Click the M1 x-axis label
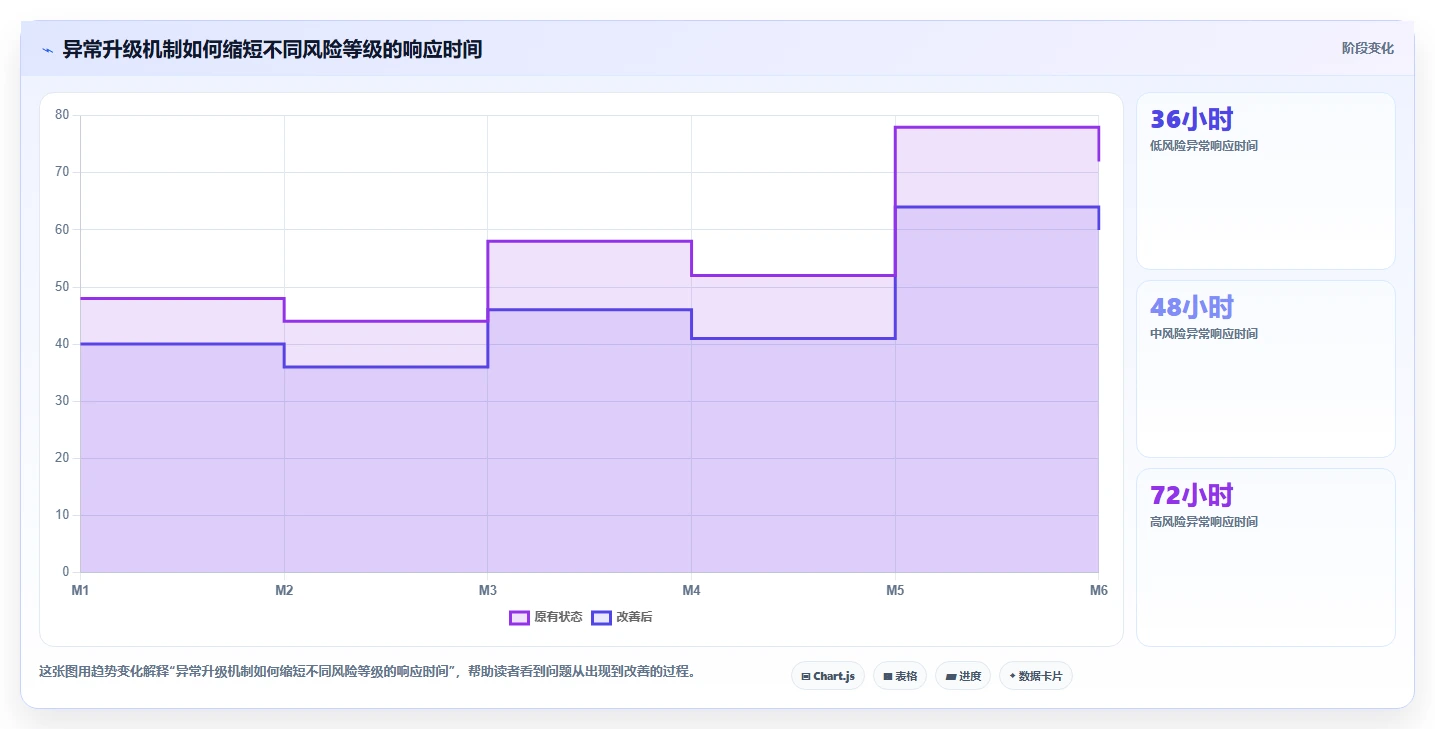This screenshot has width=1435, height=729. tap(80, 591)
